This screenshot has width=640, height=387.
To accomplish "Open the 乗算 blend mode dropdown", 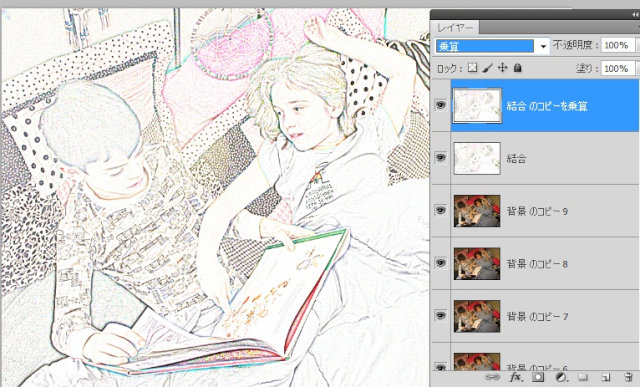I will [492, 46].
